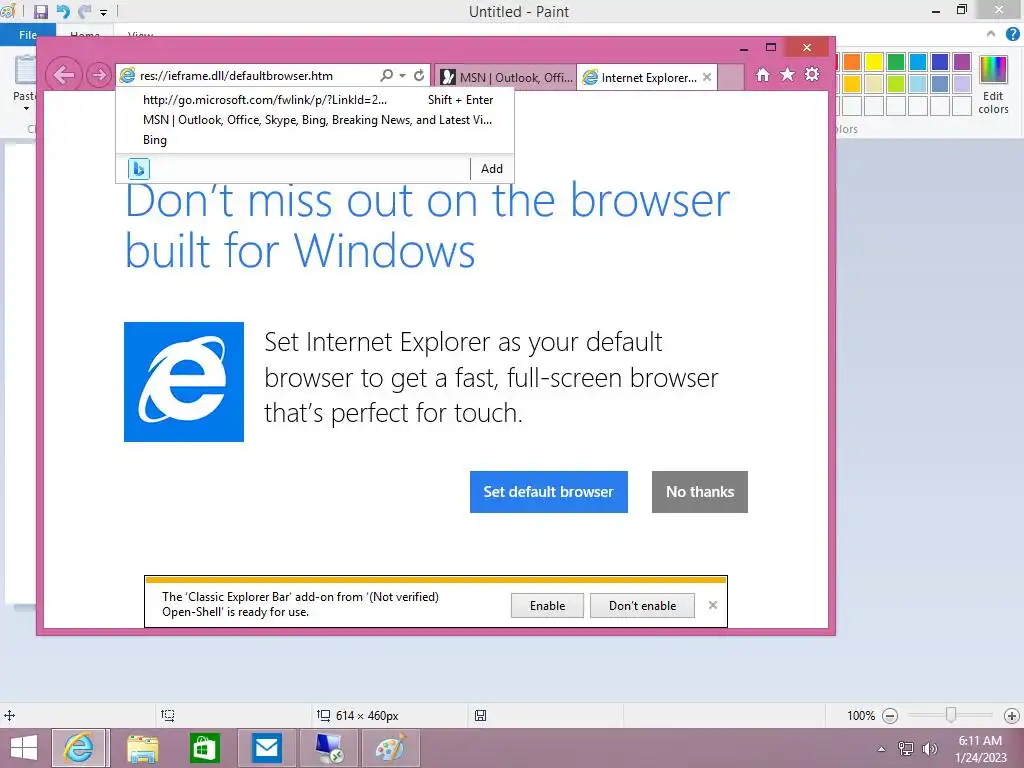Viewport: 1024px width, 768px height.
Task: Open Mail app from taskbar
Action: coord(266,748)
